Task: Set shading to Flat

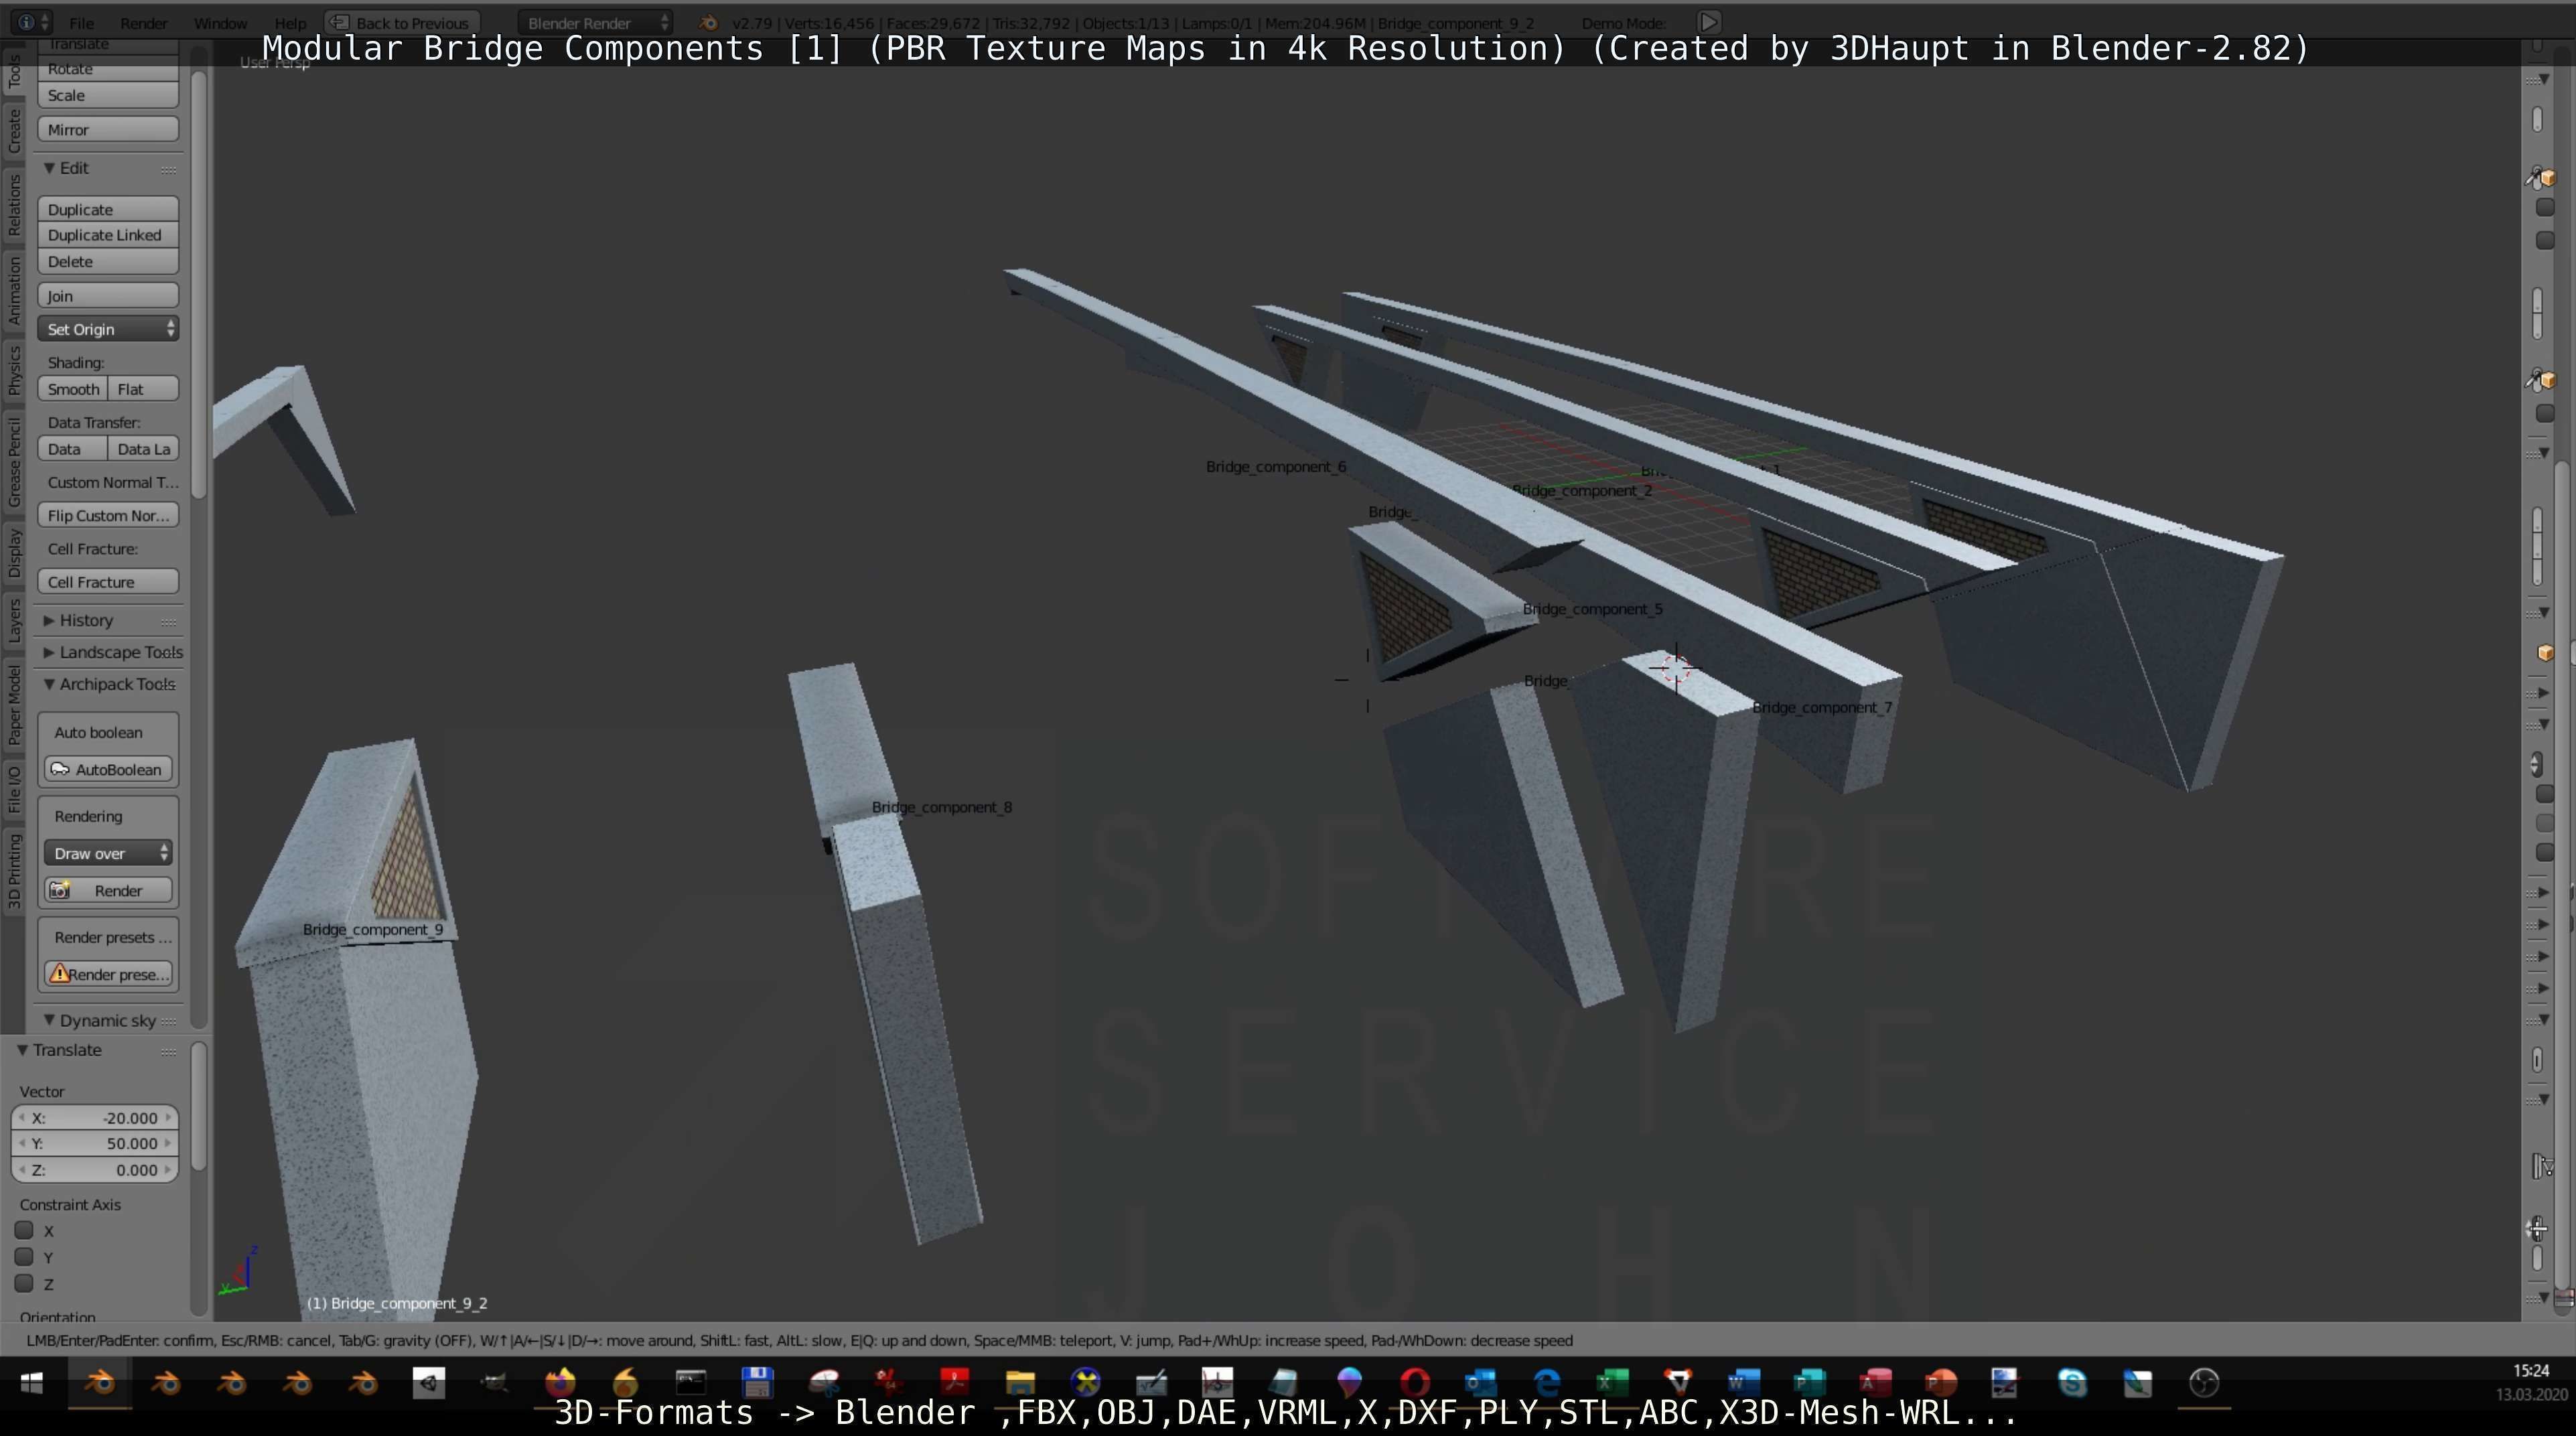Action: [x=143, y=389]
